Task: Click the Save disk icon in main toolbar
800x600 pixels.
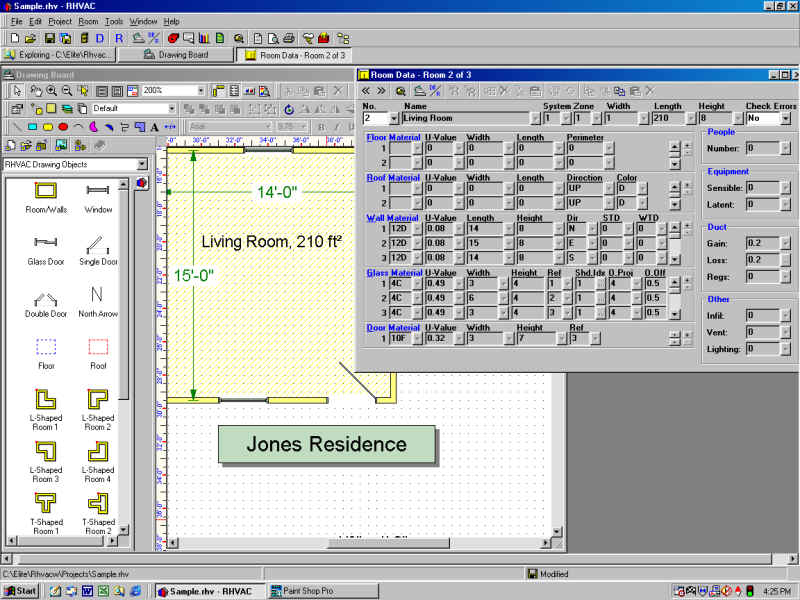Action: click(49, 37)
